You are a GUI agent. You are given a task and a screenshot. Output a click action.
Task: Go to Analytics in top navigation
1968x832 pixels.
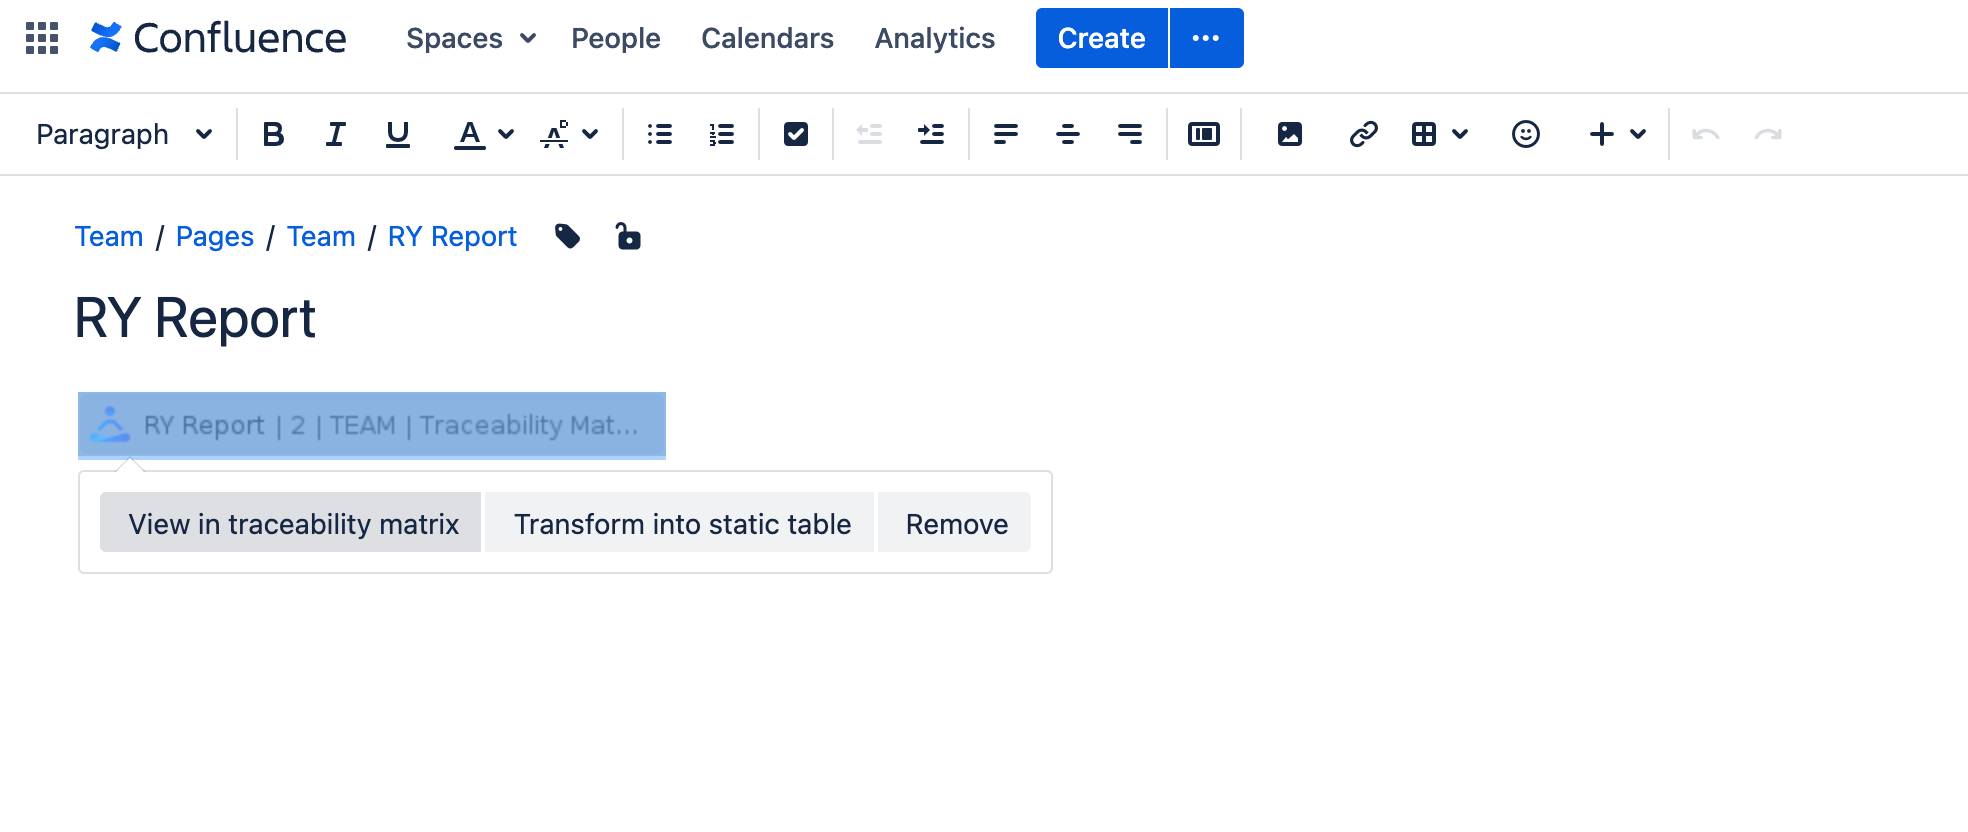click(934, 38)
